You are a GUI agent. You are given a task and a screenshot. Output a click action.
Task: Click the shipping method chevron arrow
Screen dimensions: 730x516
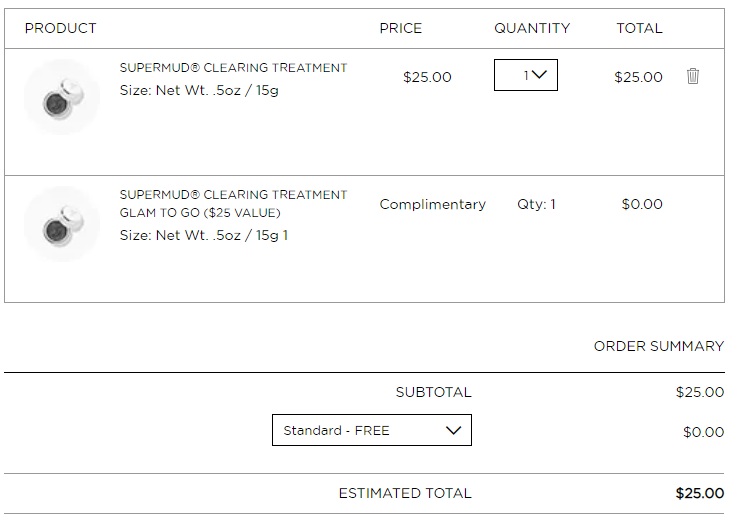[453, 430]
